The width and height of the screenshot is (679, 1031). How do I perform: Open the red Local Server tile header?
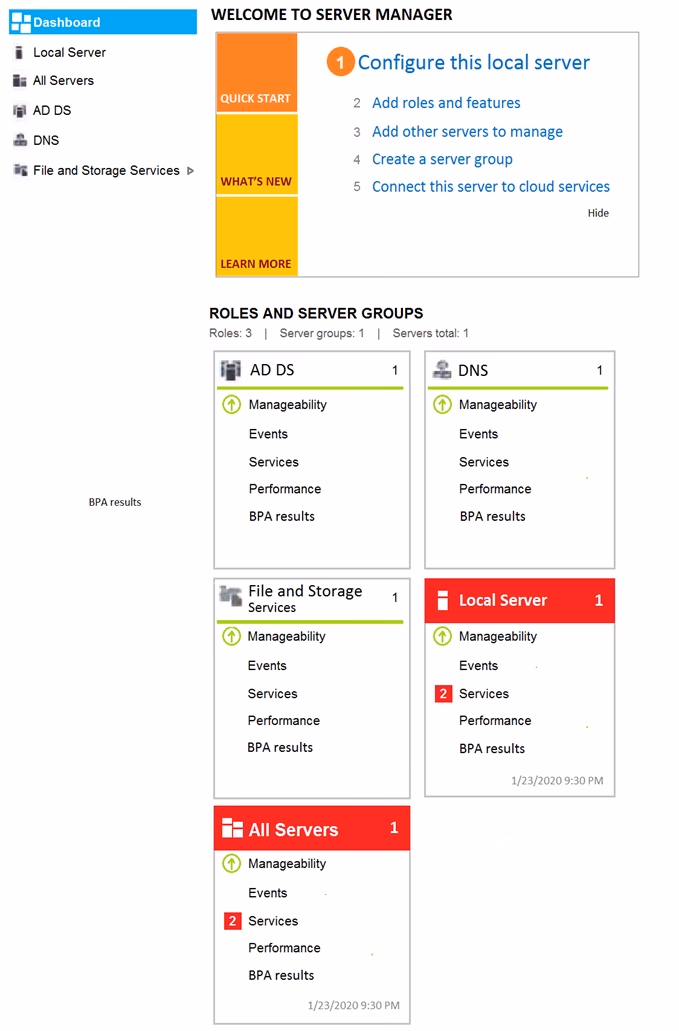coord(520,600)
